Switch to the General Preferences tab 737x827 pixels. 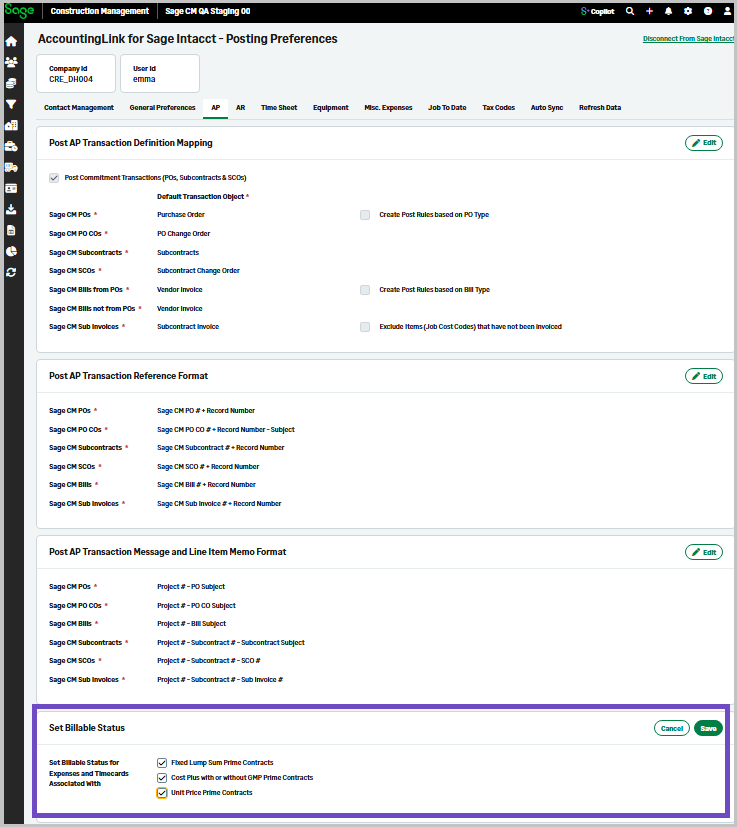tap(162, 107)
